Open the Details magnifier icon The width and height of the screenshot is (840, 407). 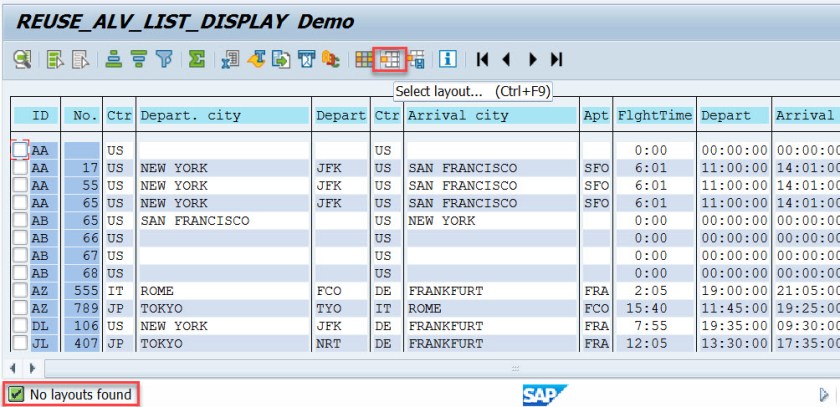pos(22,59)
